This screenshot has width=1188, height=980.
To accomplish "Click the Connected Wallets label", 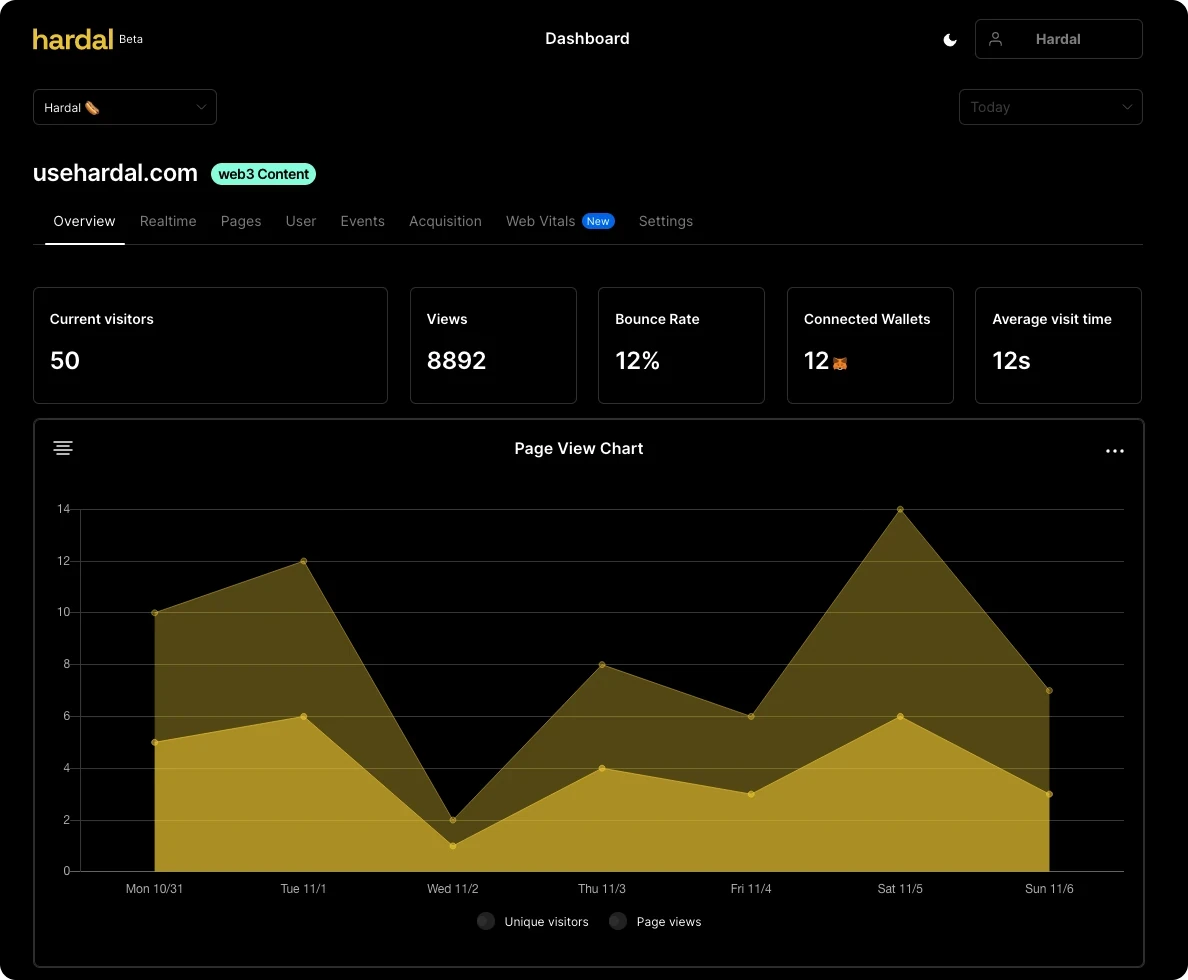I will 867,319.
